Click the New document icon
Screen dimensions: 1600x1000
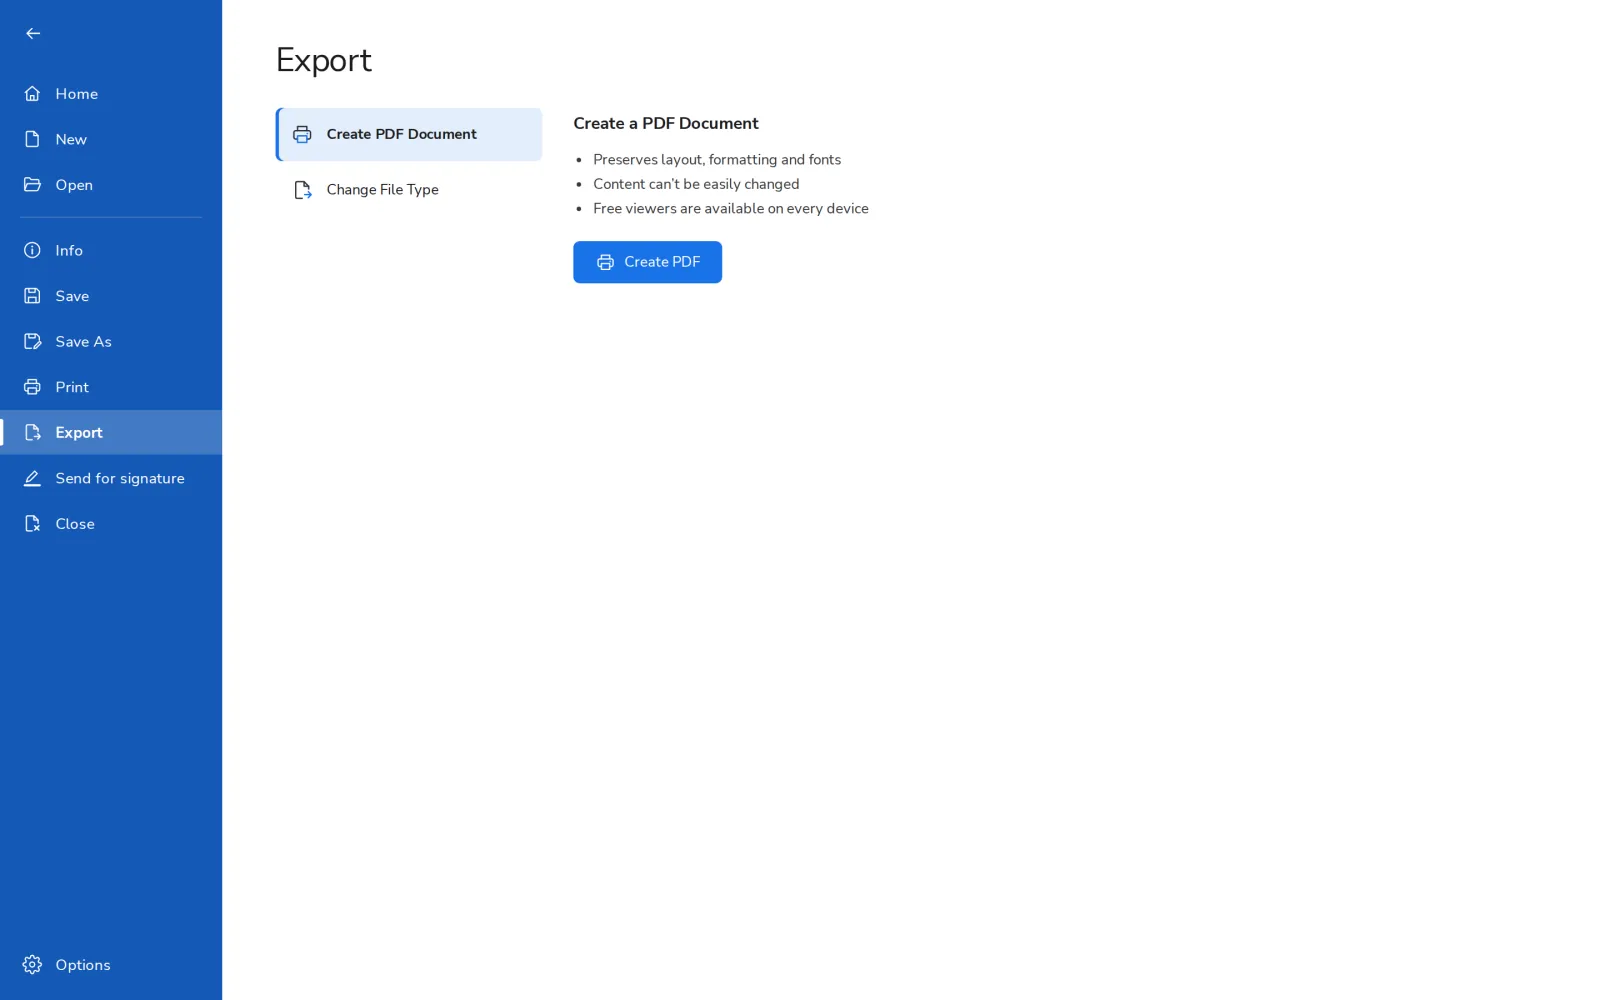coord(32,139)
